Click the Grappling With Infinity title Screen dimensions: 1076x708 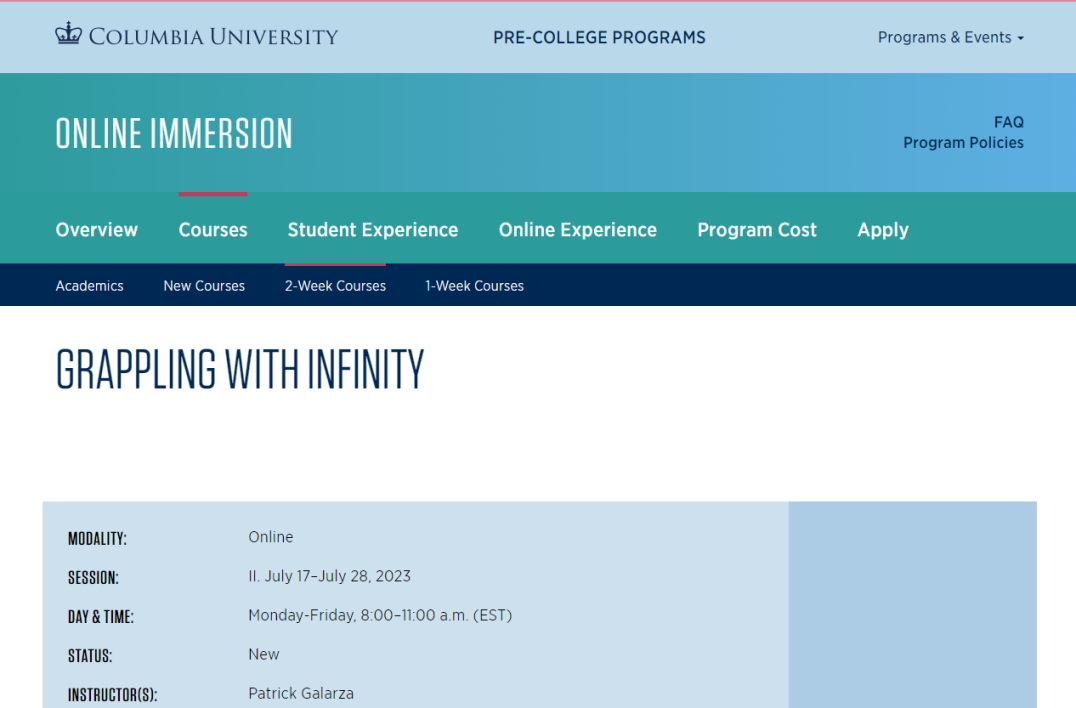point(240,369)
